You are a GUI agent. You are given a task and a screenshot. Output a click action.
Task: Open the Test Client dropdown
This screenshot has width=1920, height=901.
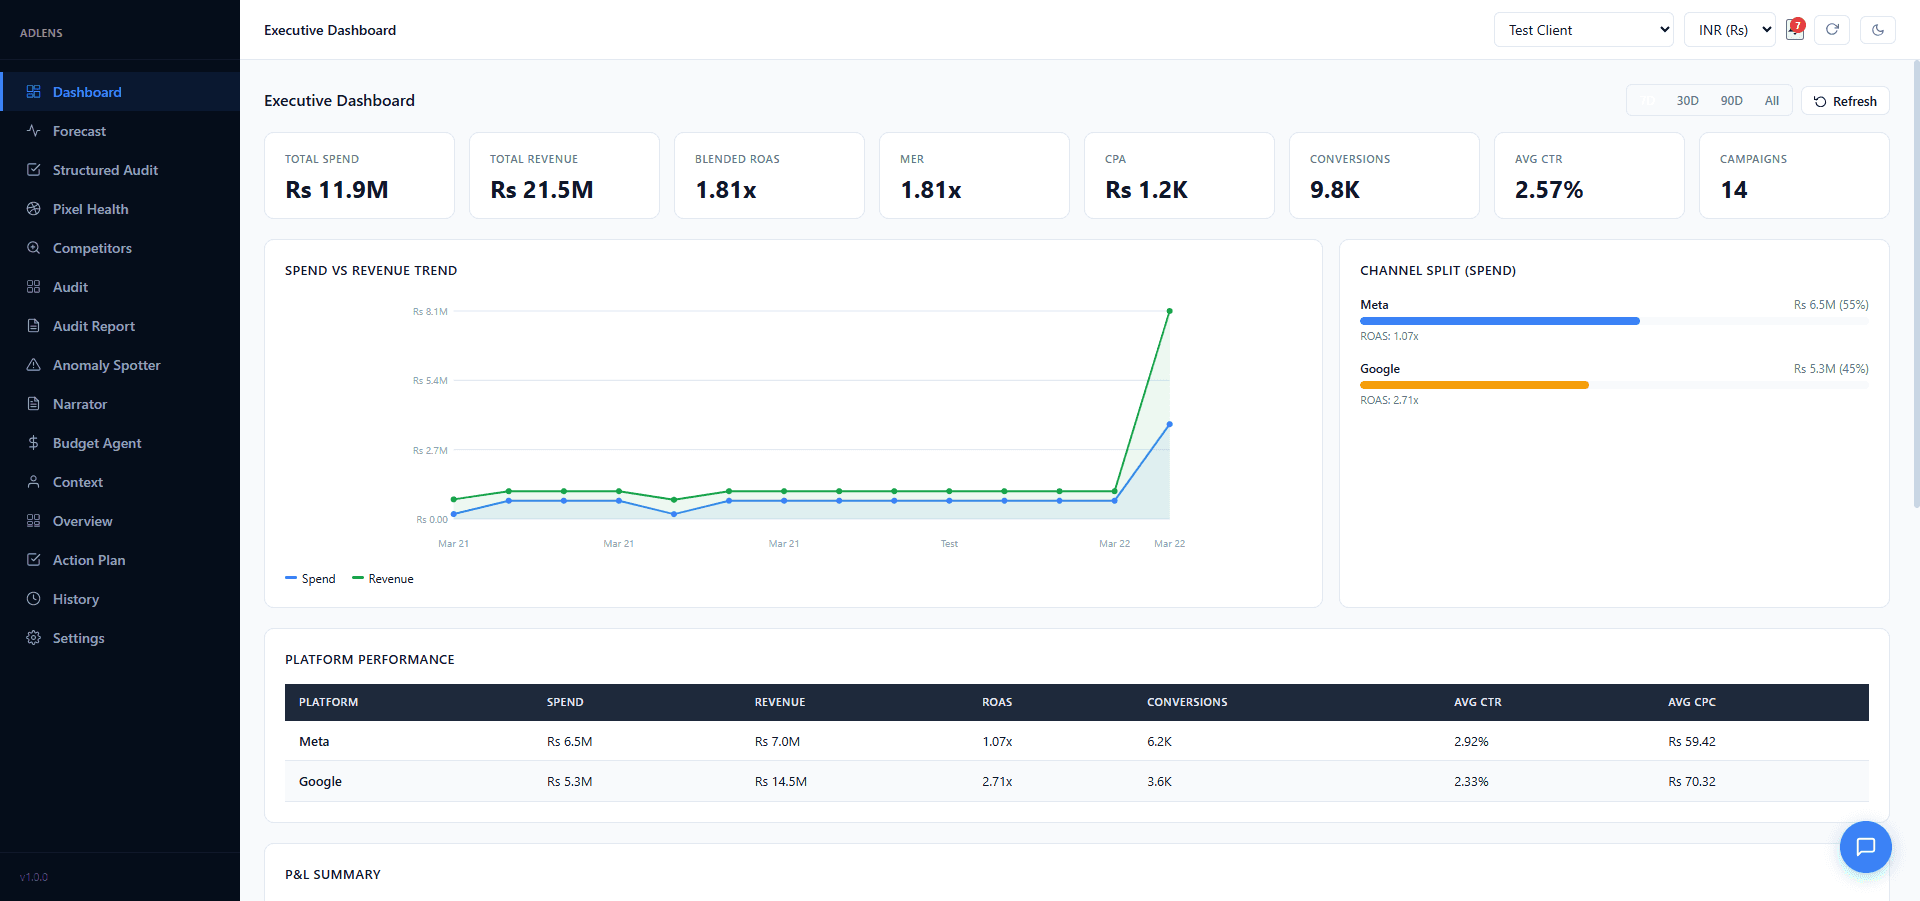1583,29
